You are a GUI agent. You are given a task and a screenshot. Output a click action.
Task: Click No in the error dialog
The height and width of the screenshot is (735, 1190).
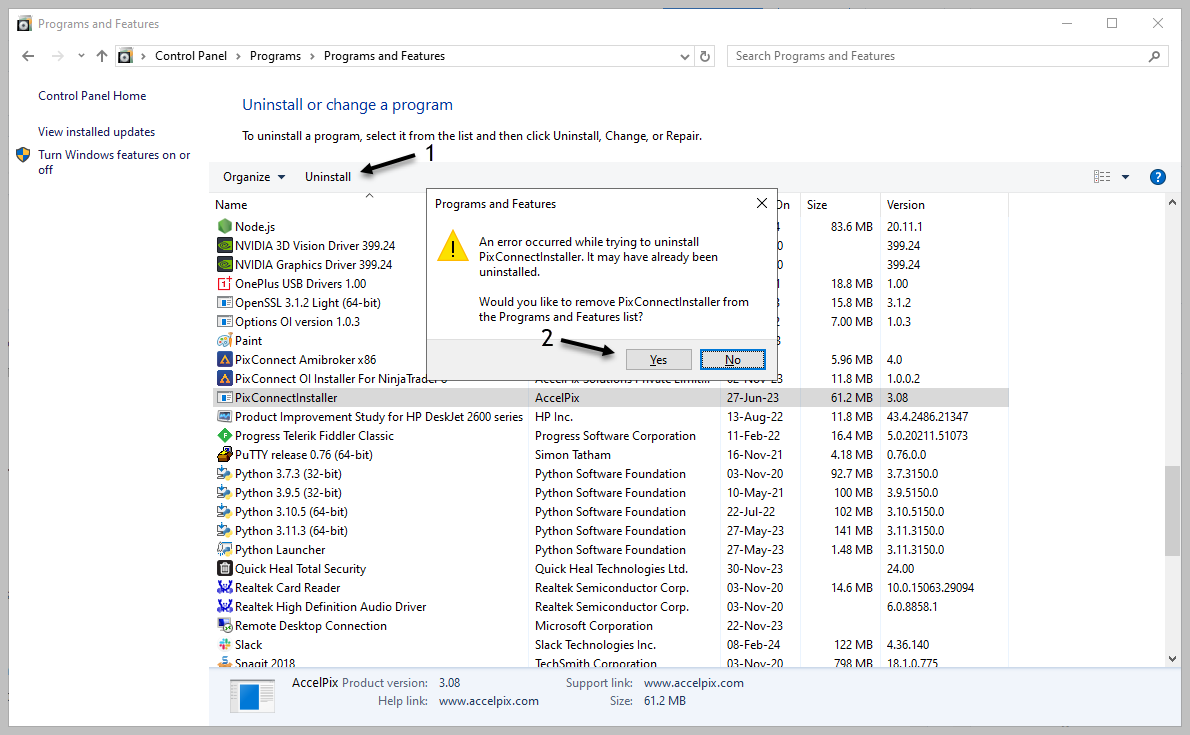(732, 360)
